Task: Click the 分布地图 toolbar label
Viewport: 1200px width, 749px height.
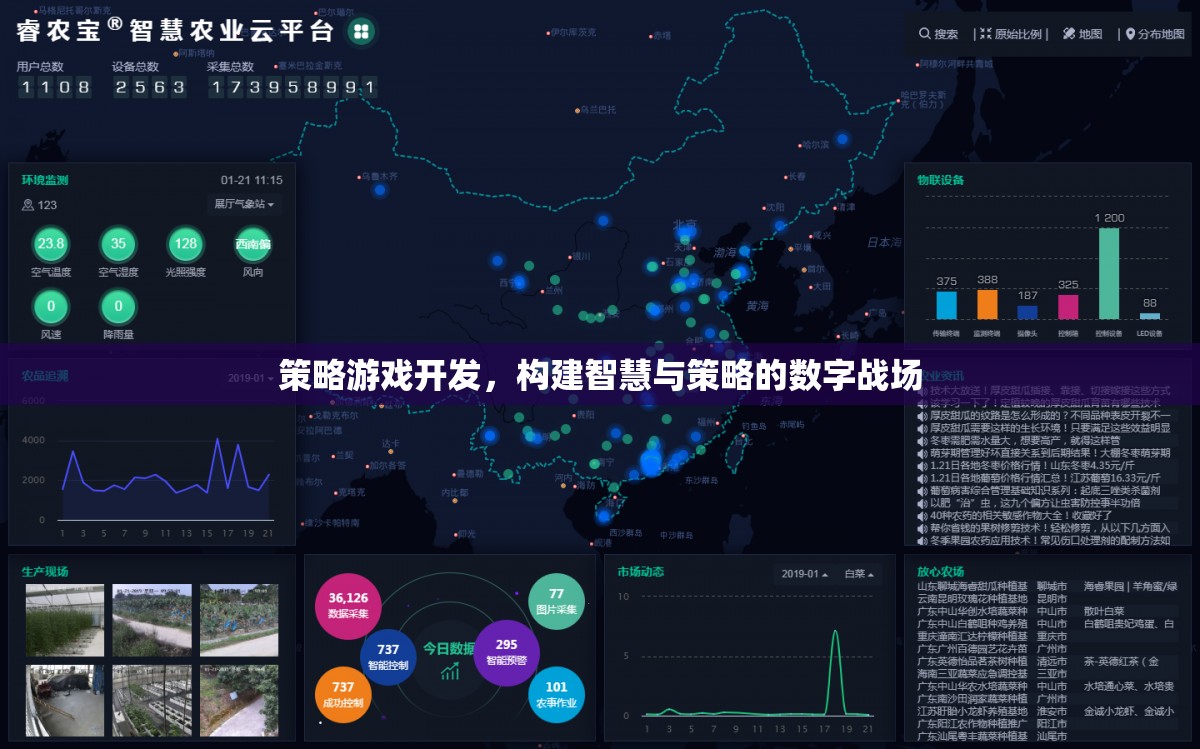Action: 1162,34
